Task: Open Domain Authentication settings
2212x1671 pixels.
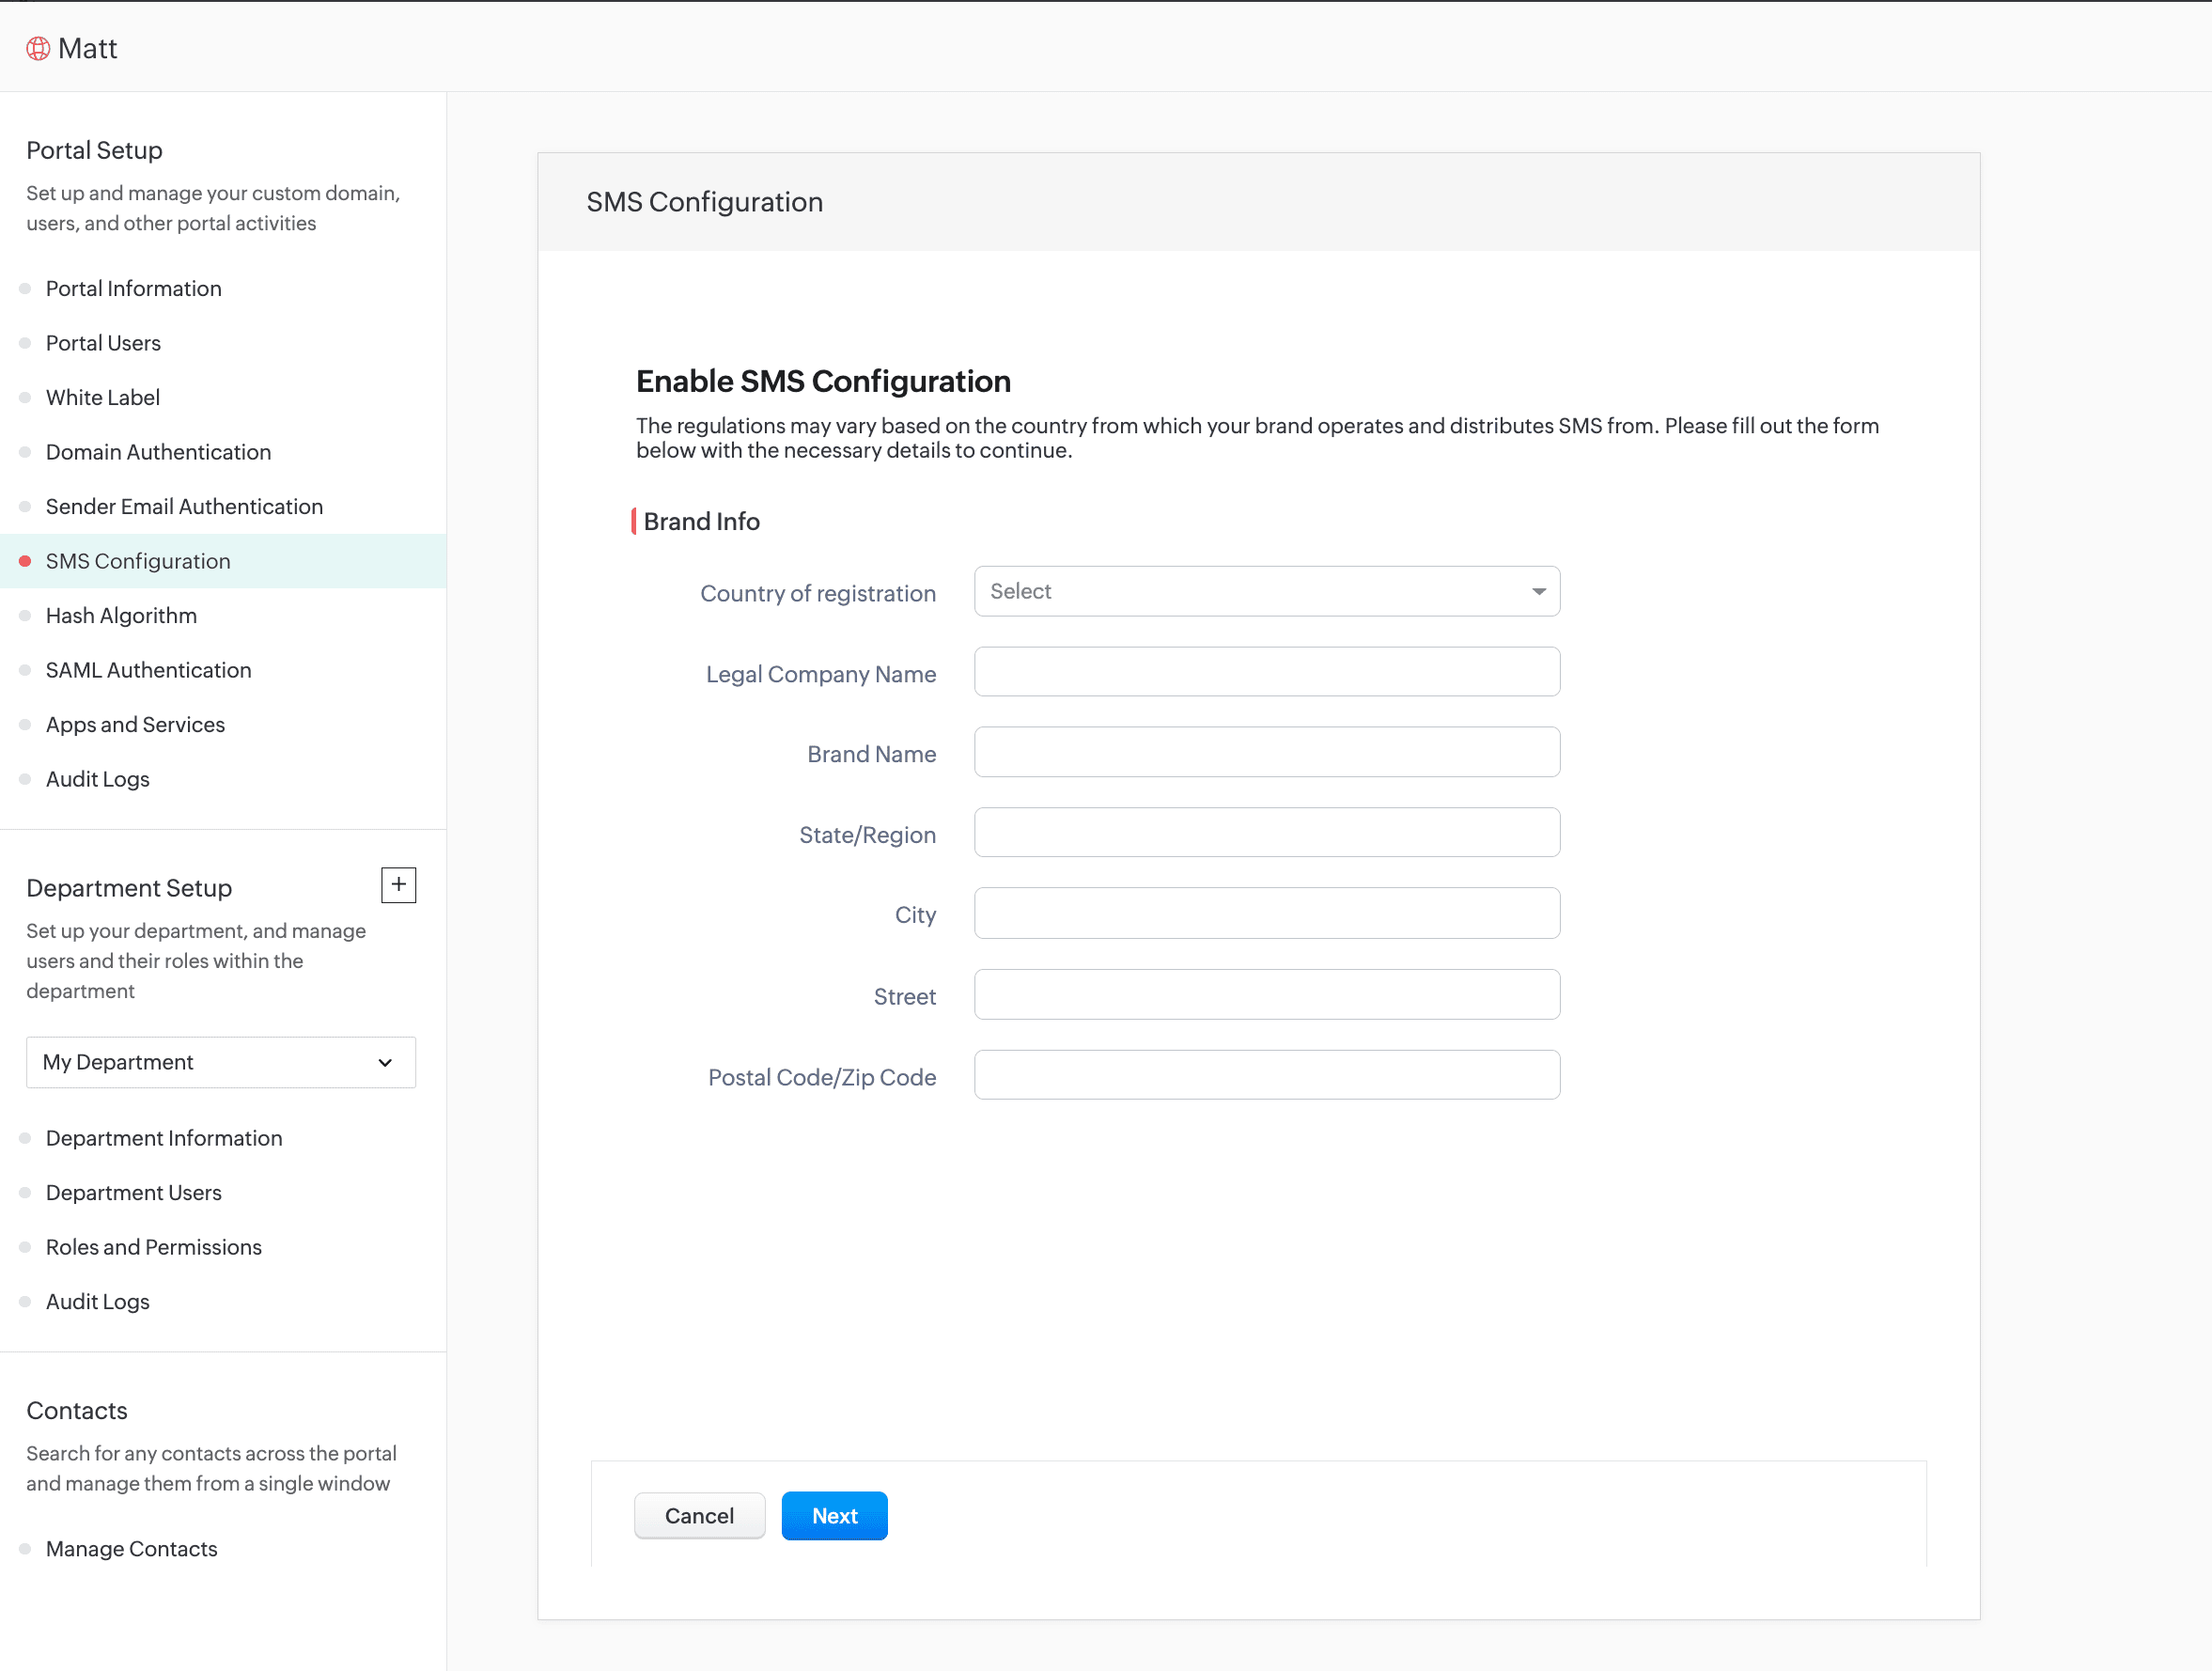Action: click(158, 452)
